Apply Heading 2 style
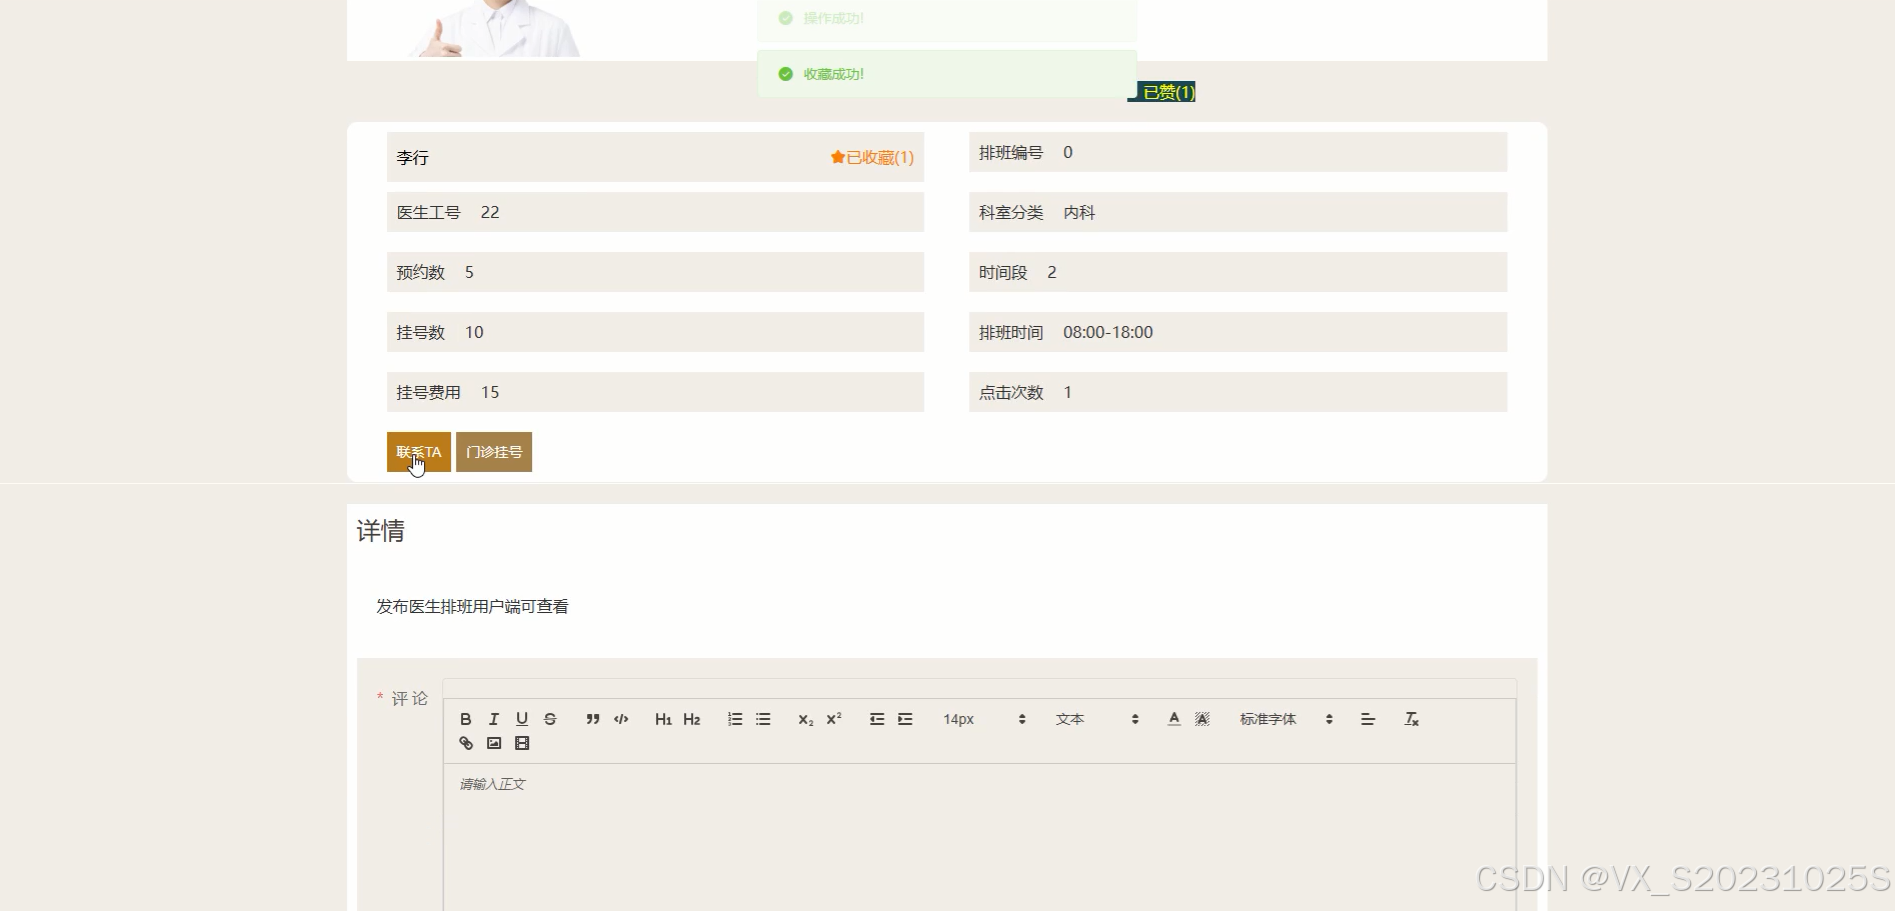This screenshot has width=1895, height=911. (692, 719)
